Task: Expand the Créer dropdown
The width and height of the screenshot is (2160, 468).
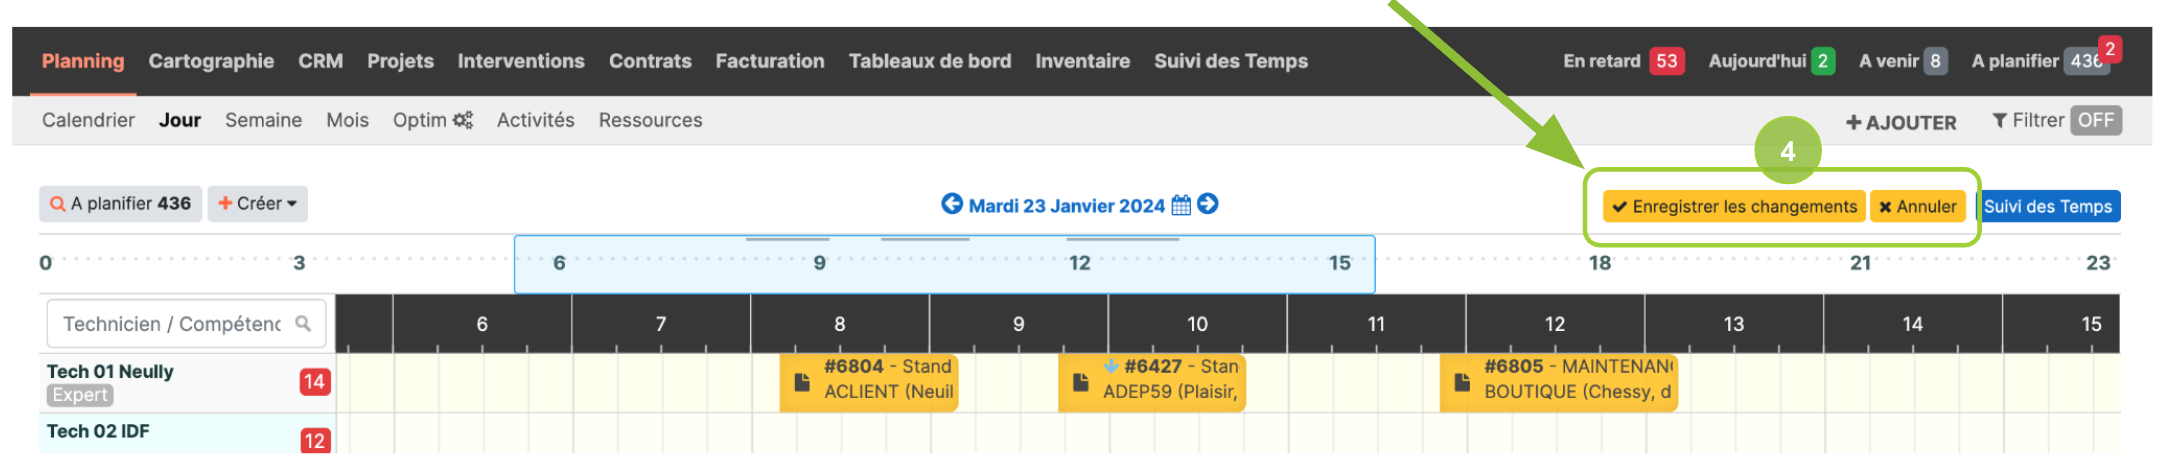Action: coord(258,203)
